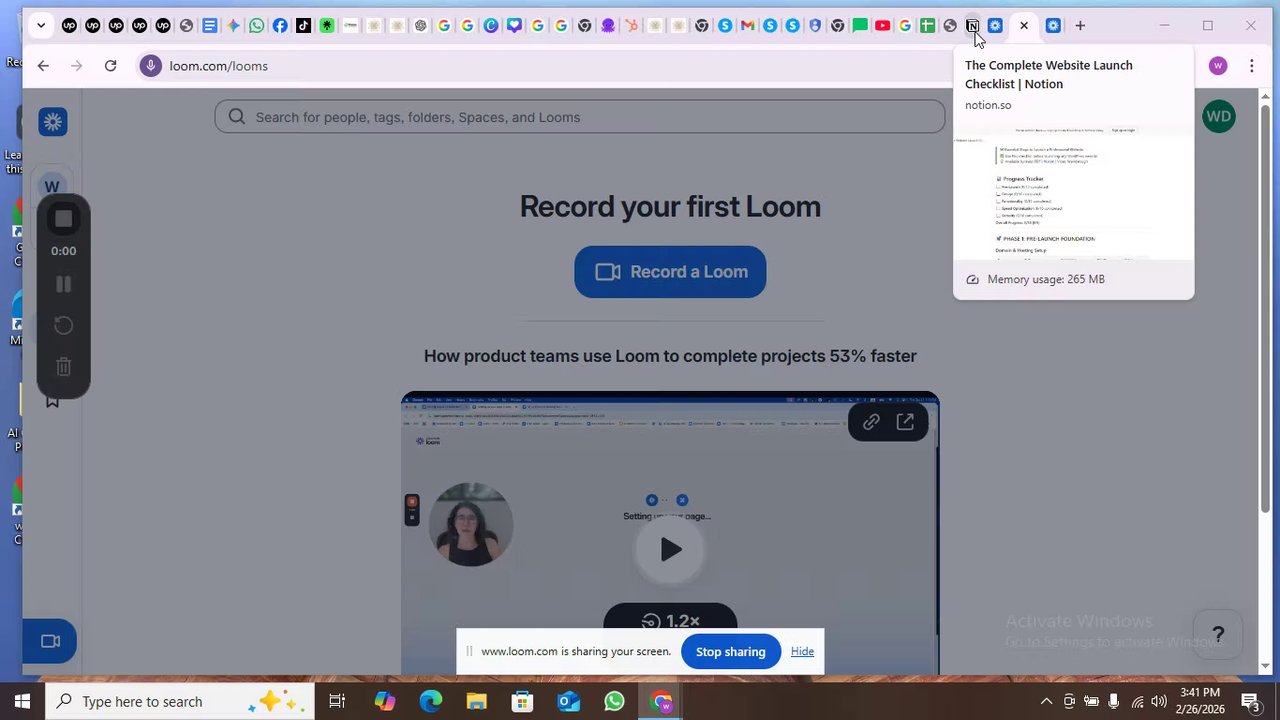This screenshot has height=720, width=1280.
Task: Stop the Loom recording
Action: pos(63,219)
